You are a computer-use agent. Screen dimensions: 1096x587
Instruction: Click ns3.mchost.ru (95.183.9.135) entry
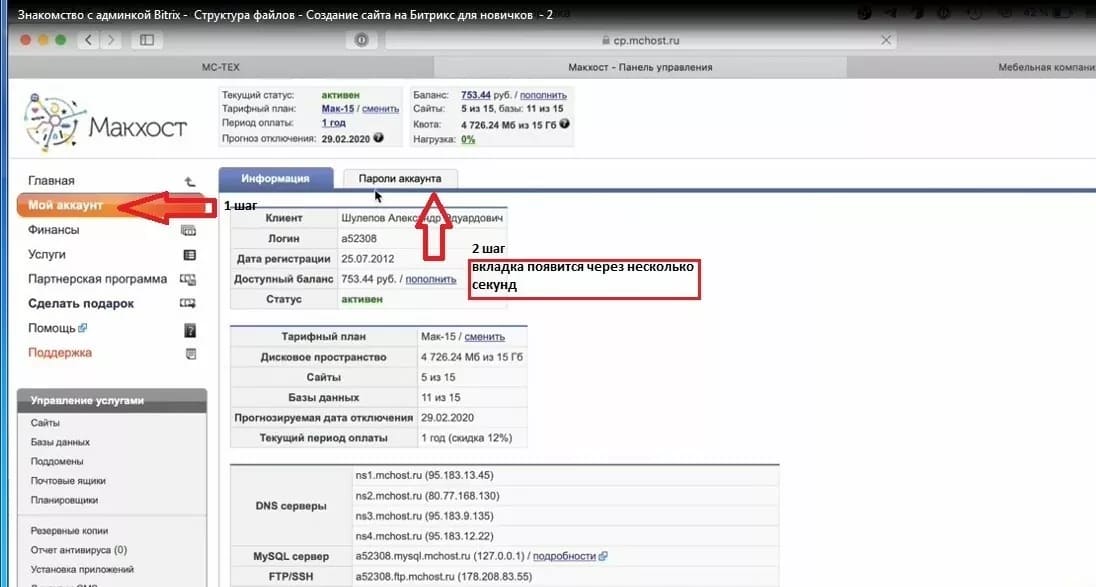click(424, 516)
